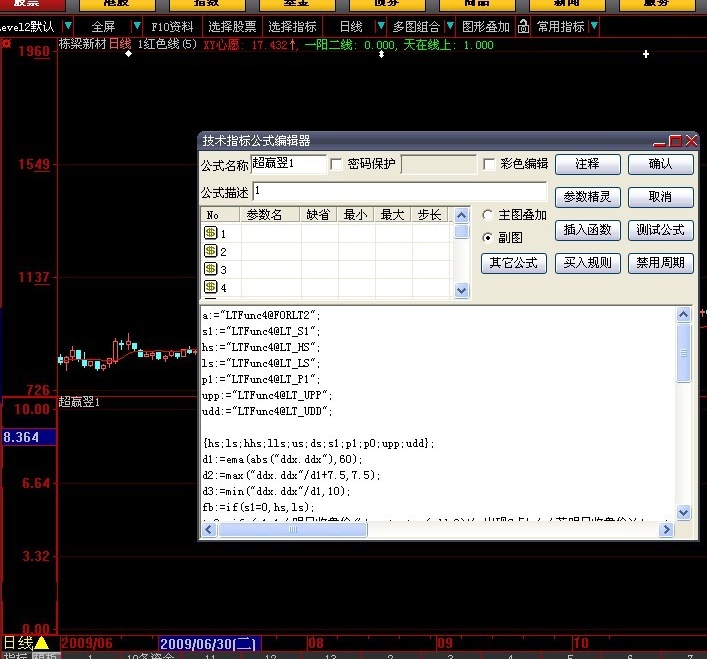Click the code line d1:=ema(abs("ddx.ddx"),60);
Screen dimensions: 707x659
[x=282, y=459]
